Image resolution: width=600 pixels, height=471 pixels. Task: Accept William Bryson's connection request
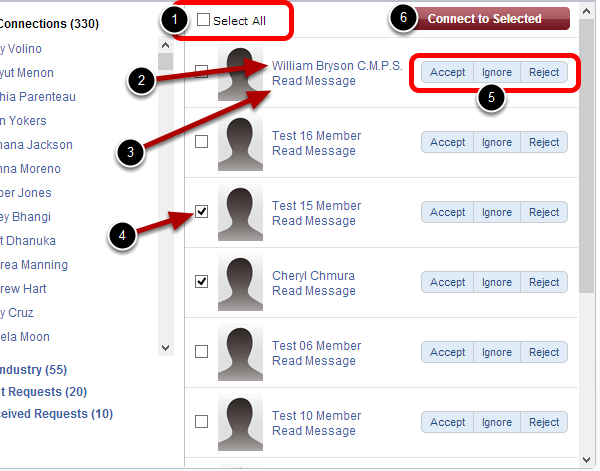pos(447,72)
